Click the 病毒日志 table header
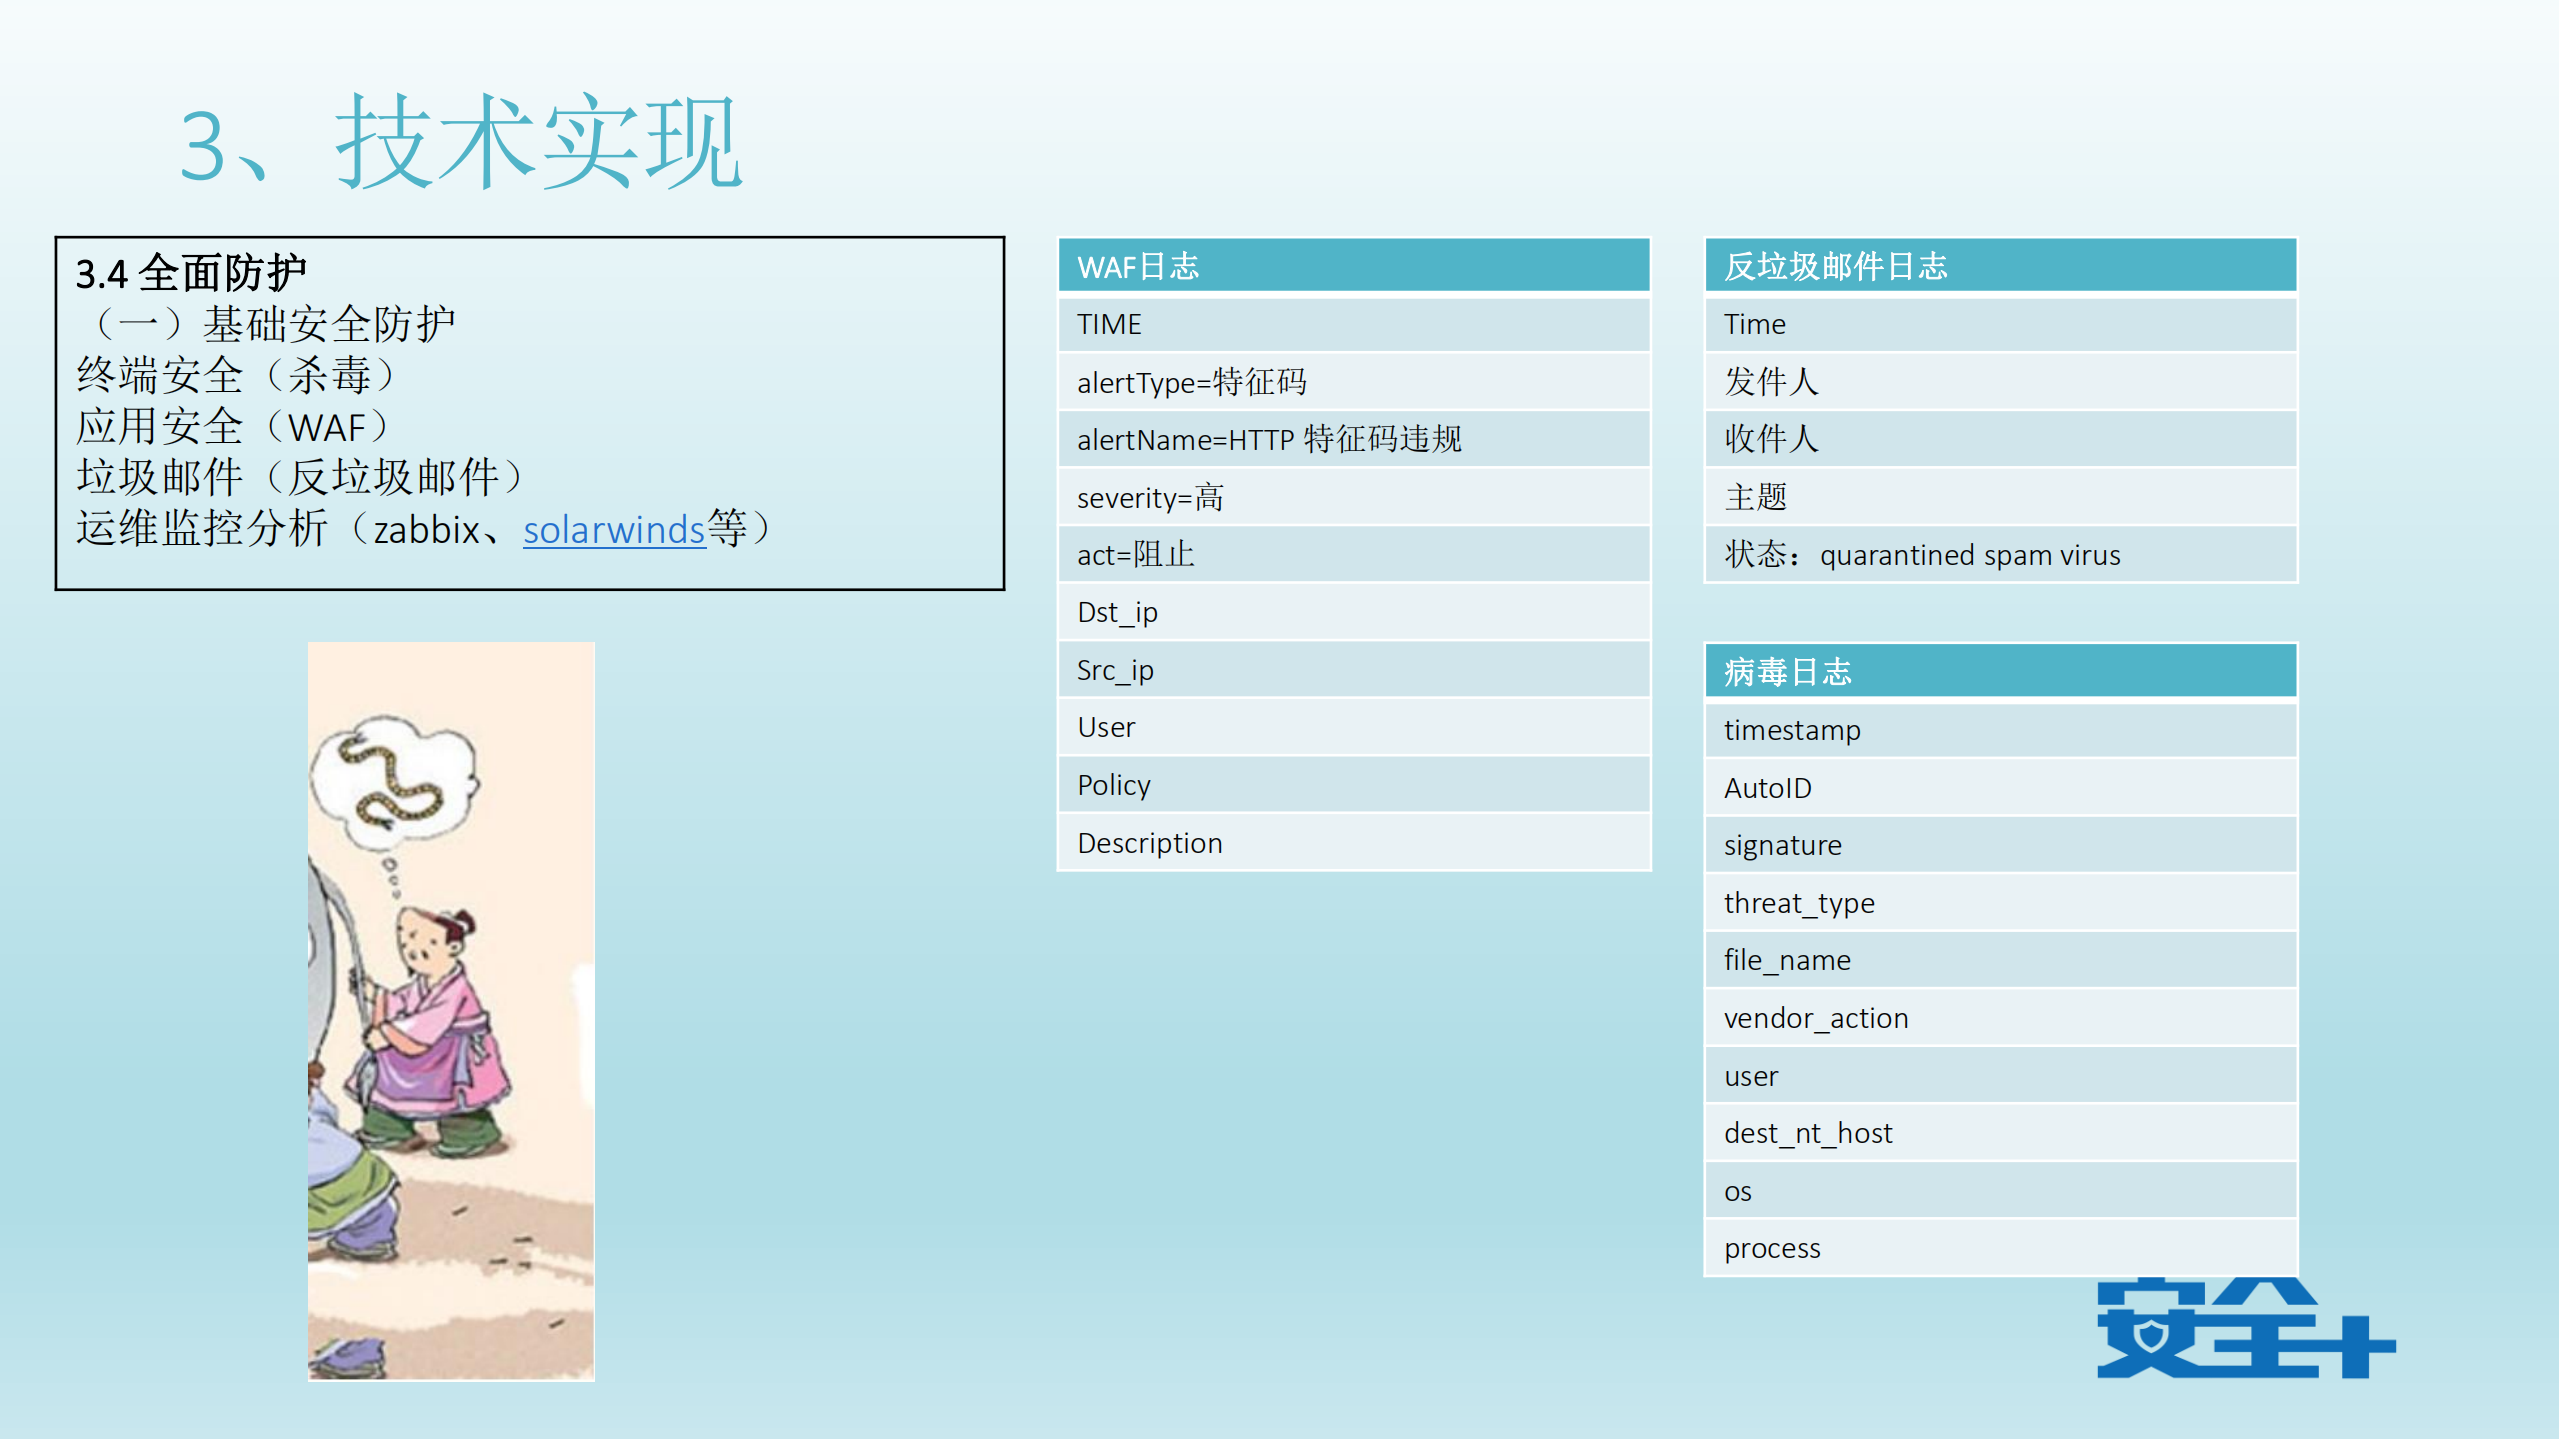The image size is (2559, 1439). [x=2000, y=672]
